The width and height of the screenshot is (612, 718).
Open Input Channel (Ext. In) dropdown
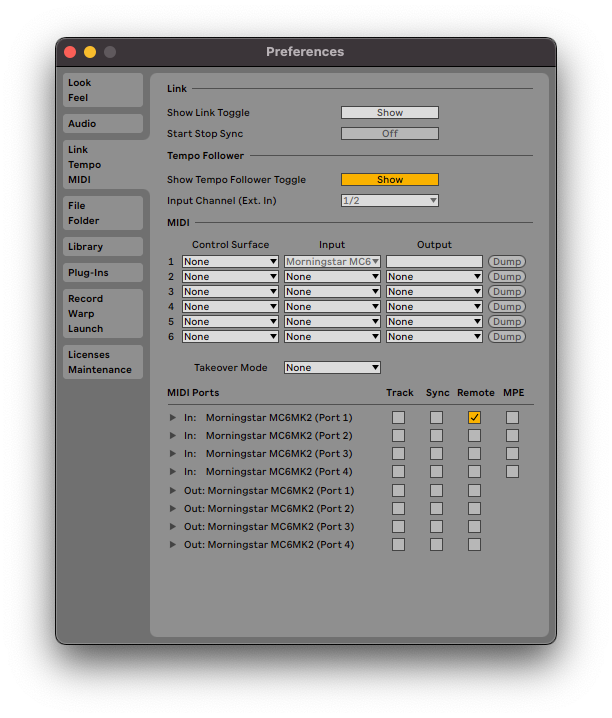pos(389,201)
